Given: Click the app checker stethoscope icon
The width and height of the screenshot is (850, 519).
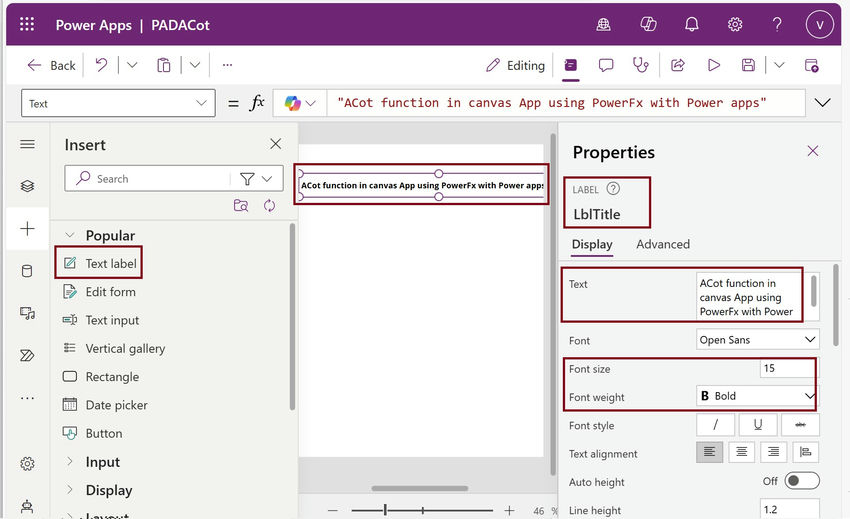Looking at the screenshot, I should 641,65.
